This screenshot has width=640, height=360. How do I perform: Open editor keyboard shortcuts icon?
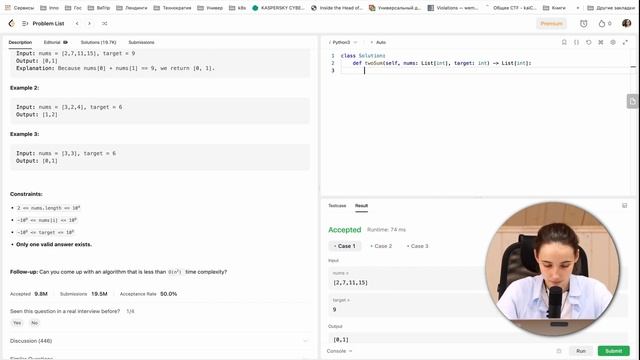tap(601, 42)
